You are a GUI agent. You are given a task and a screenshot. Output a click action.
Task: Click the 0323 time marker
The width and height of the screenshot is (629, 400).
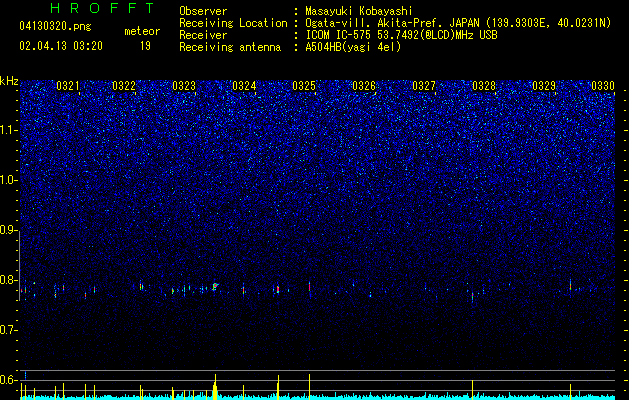coord(184,86)
